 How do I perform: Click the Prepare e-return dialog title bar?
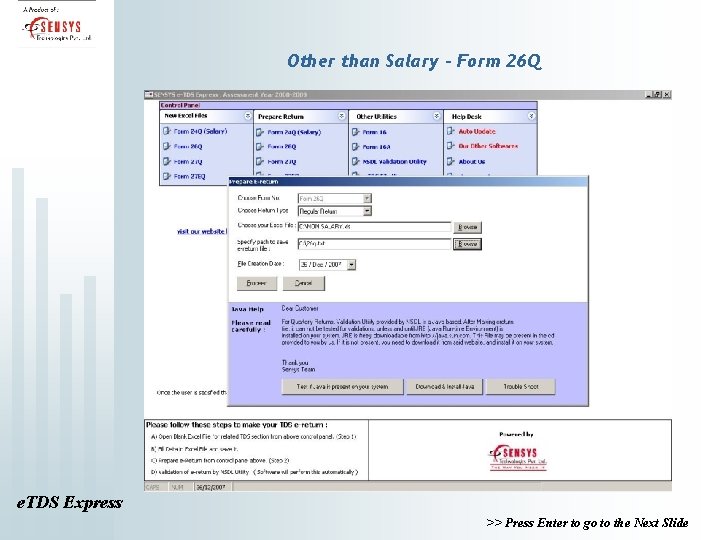[408, 181]
